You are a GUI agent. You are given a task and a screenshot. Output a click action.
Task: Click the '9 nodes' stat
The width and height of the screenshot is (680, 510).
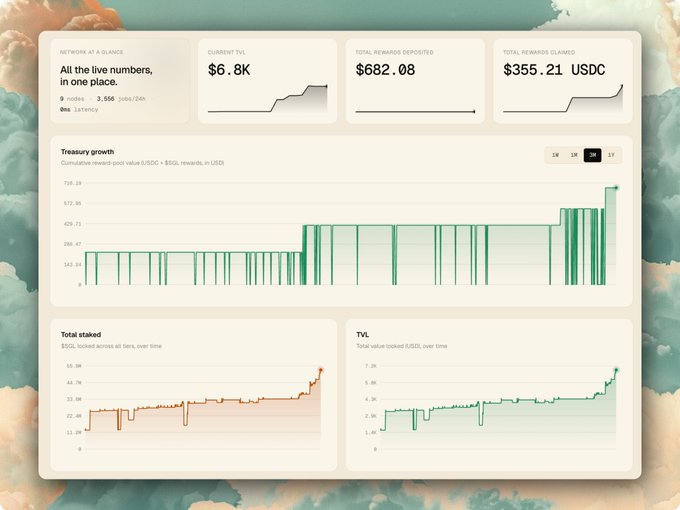72,99
